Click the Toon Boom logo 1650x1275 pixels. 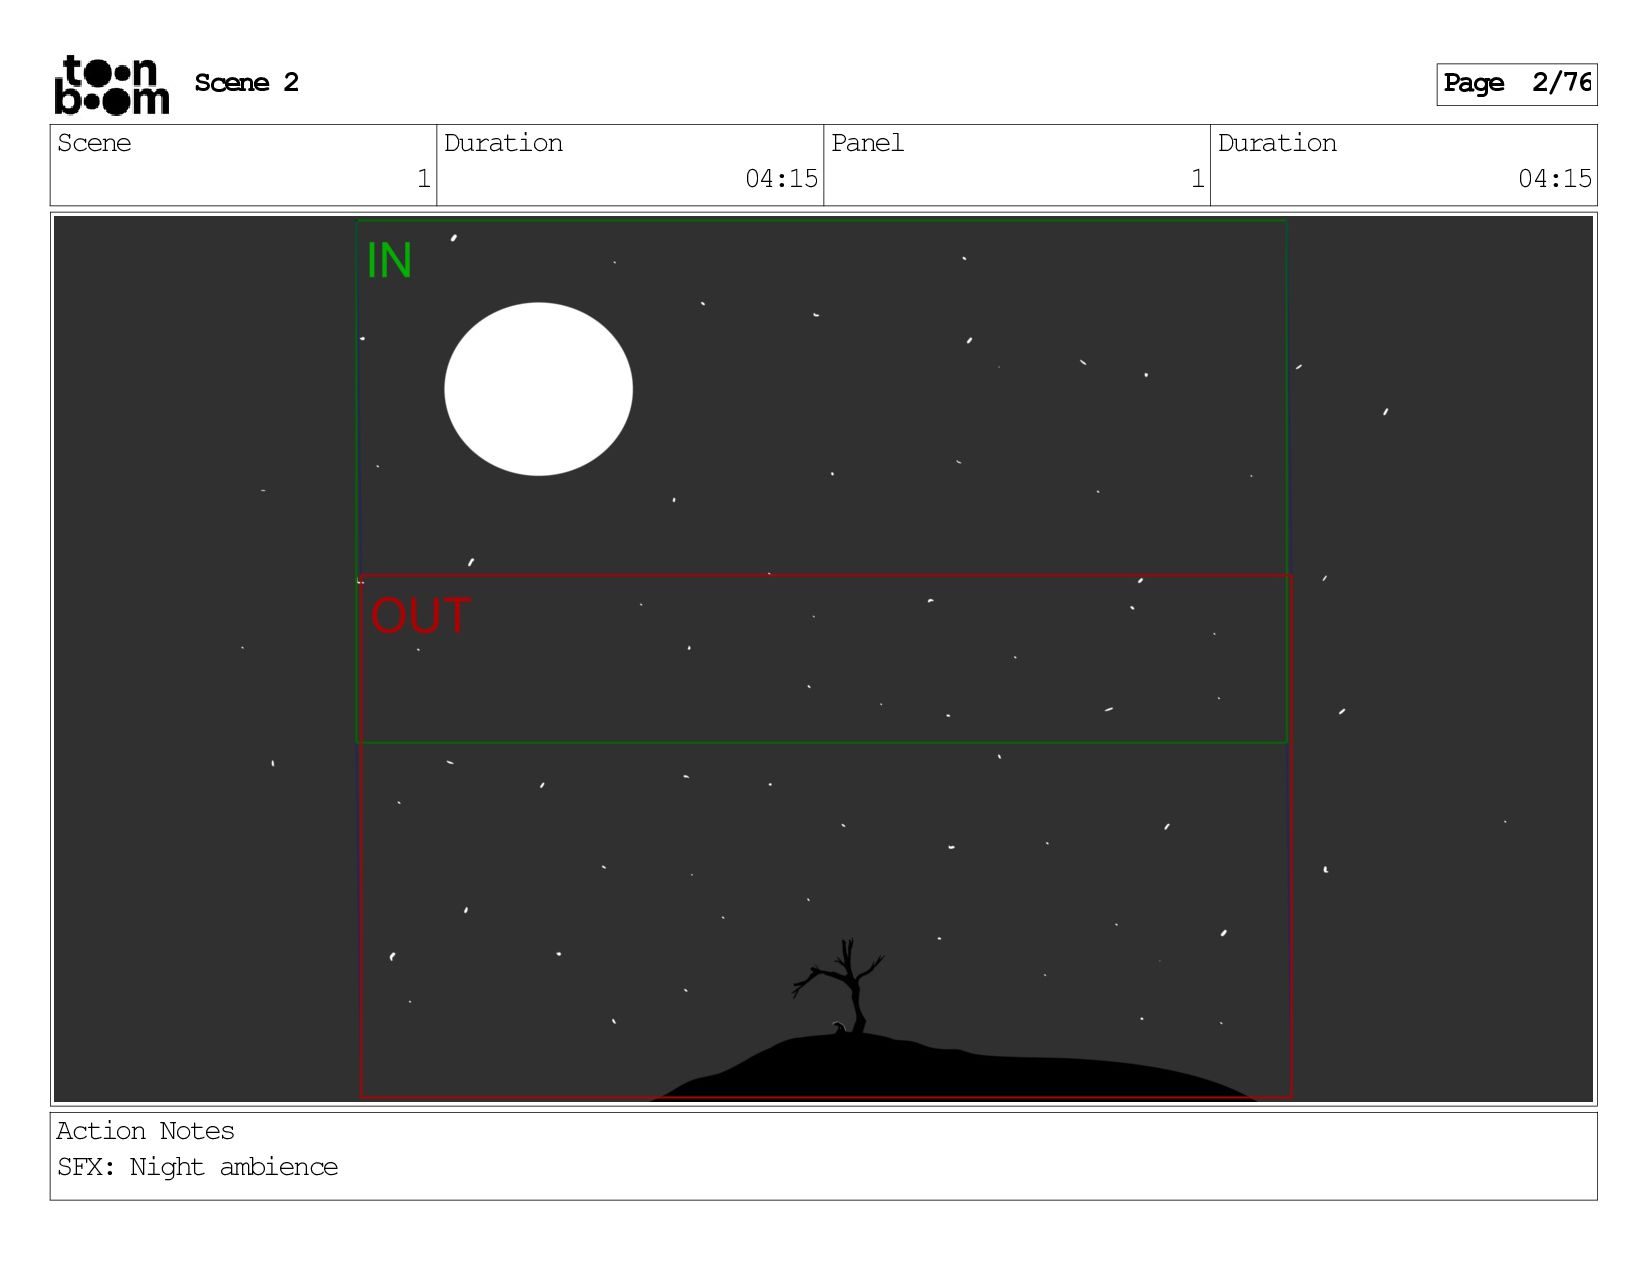(x=111, y=85)
